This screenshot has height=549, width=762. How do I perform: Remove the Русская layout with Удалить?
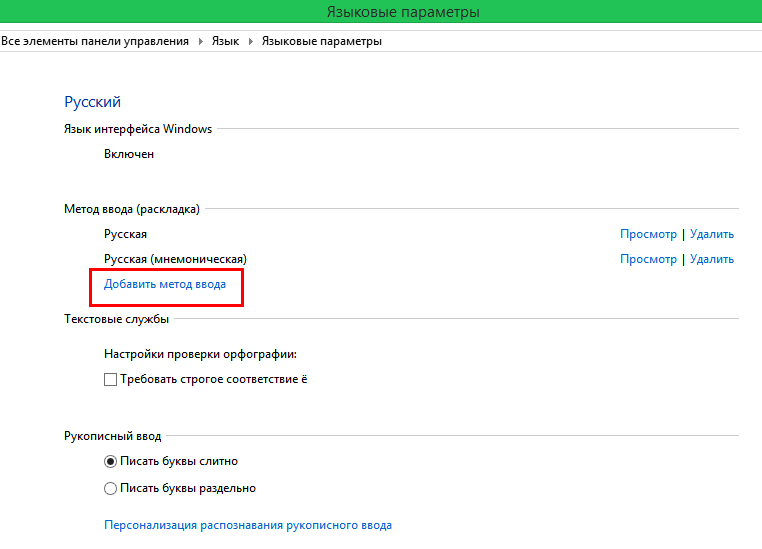[x=712, y=234]
